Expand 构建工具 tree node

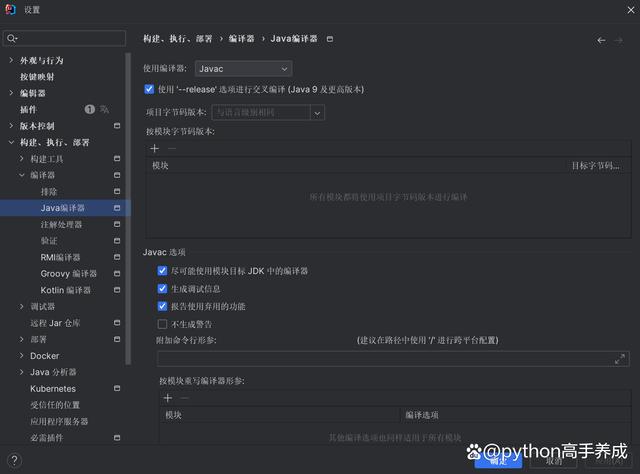pyautogui.click(x=22, y=158)
